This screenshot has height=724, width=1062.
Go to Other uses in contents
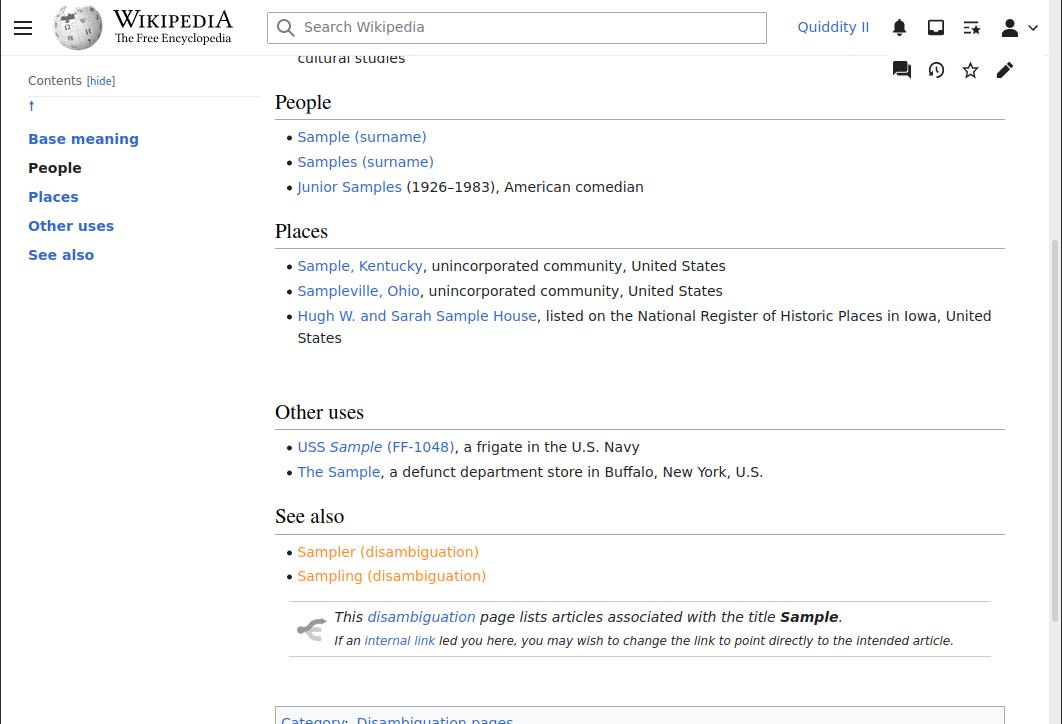[71, 226]
